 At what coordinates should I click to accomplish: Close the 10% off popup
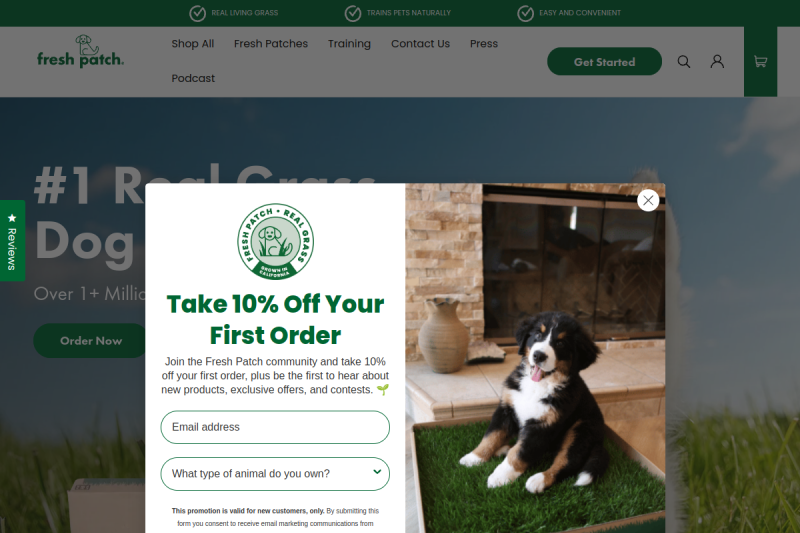pyautogui.click(x=648, y=200)
